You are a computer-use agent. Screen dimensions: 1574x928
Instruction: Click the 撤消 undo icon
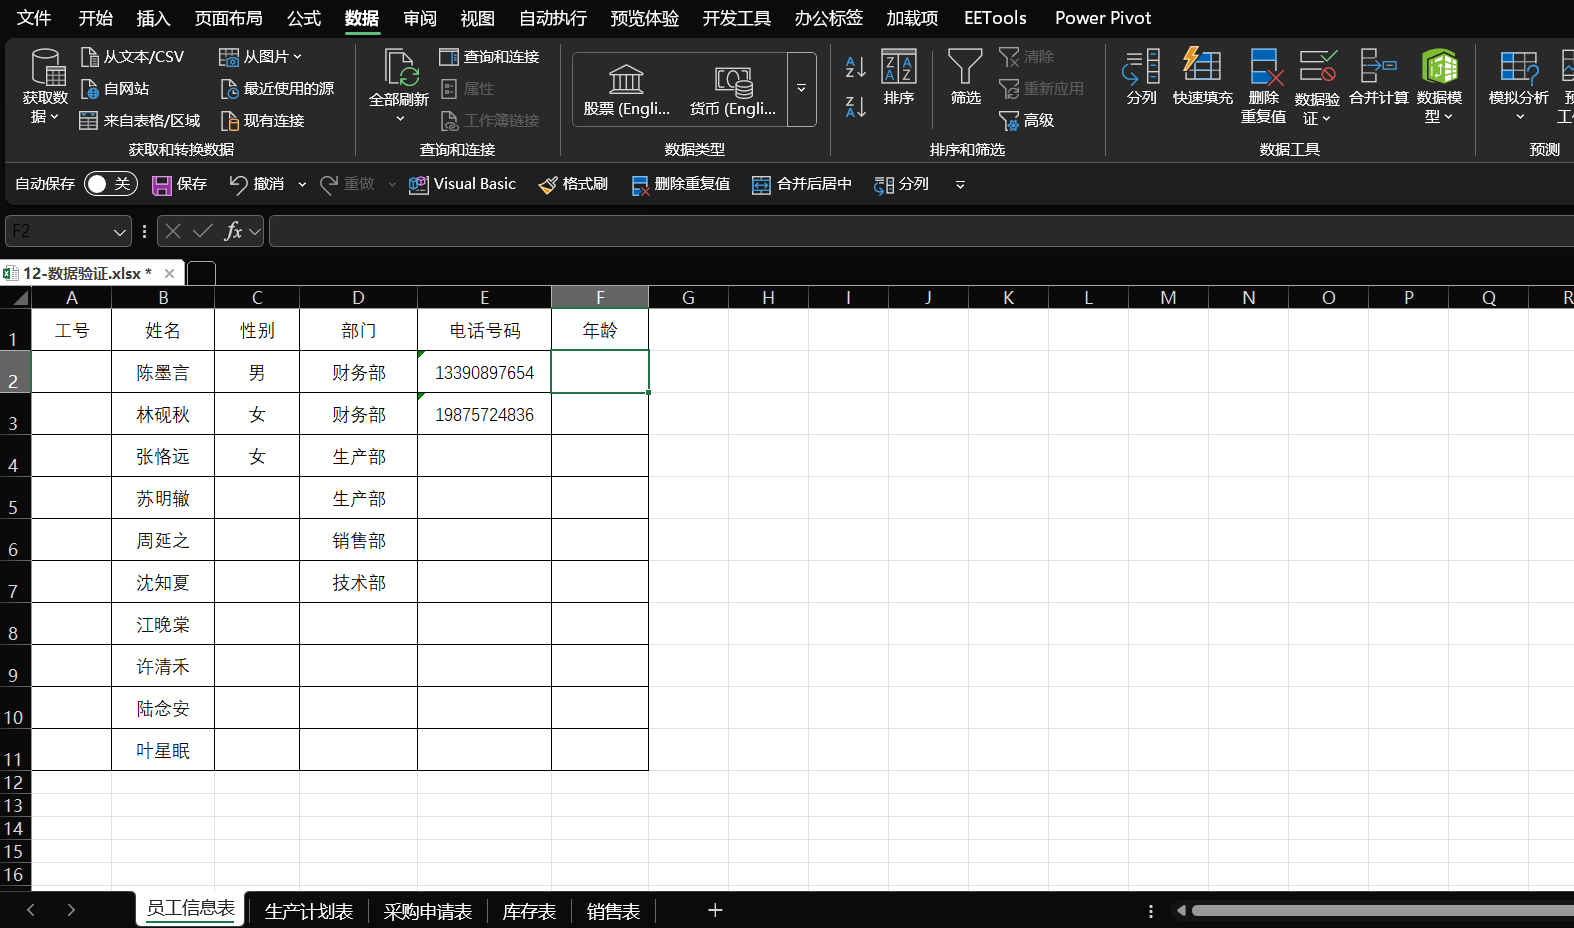pos(238,184)
